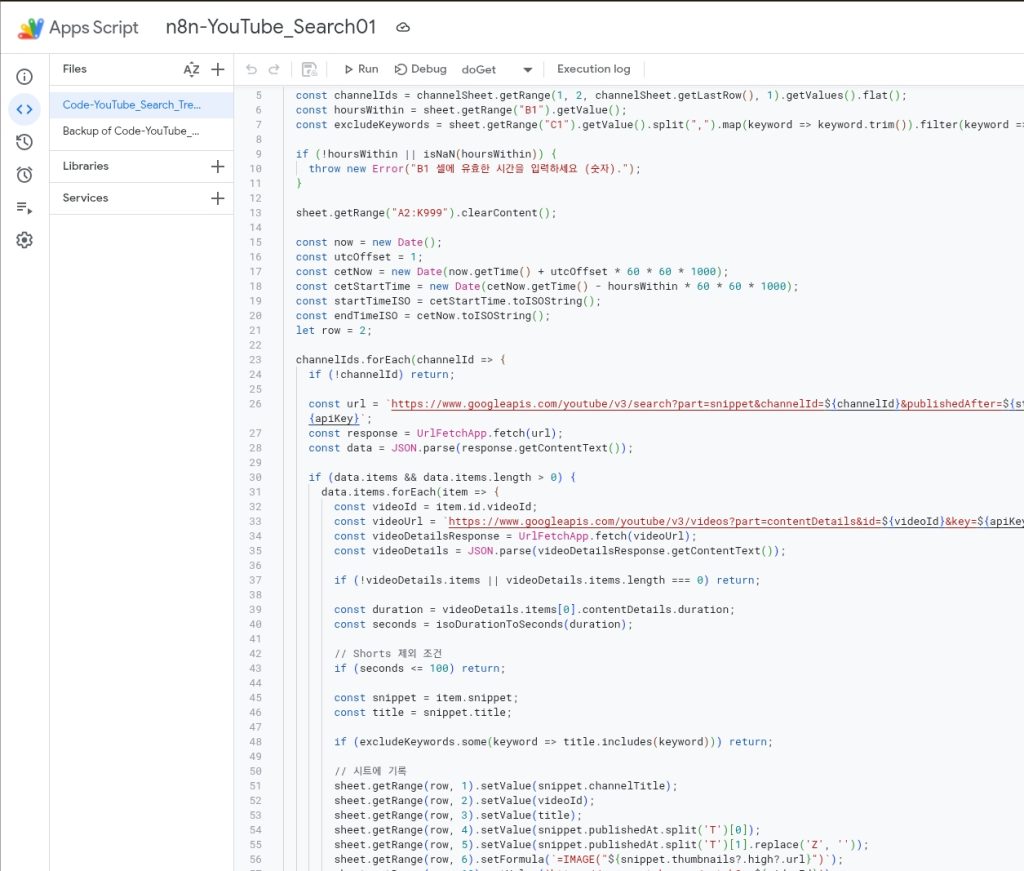Click the project title n8n-YouTube_Search01
This screenshot has width=1024, height=871.
click(270, 27)
